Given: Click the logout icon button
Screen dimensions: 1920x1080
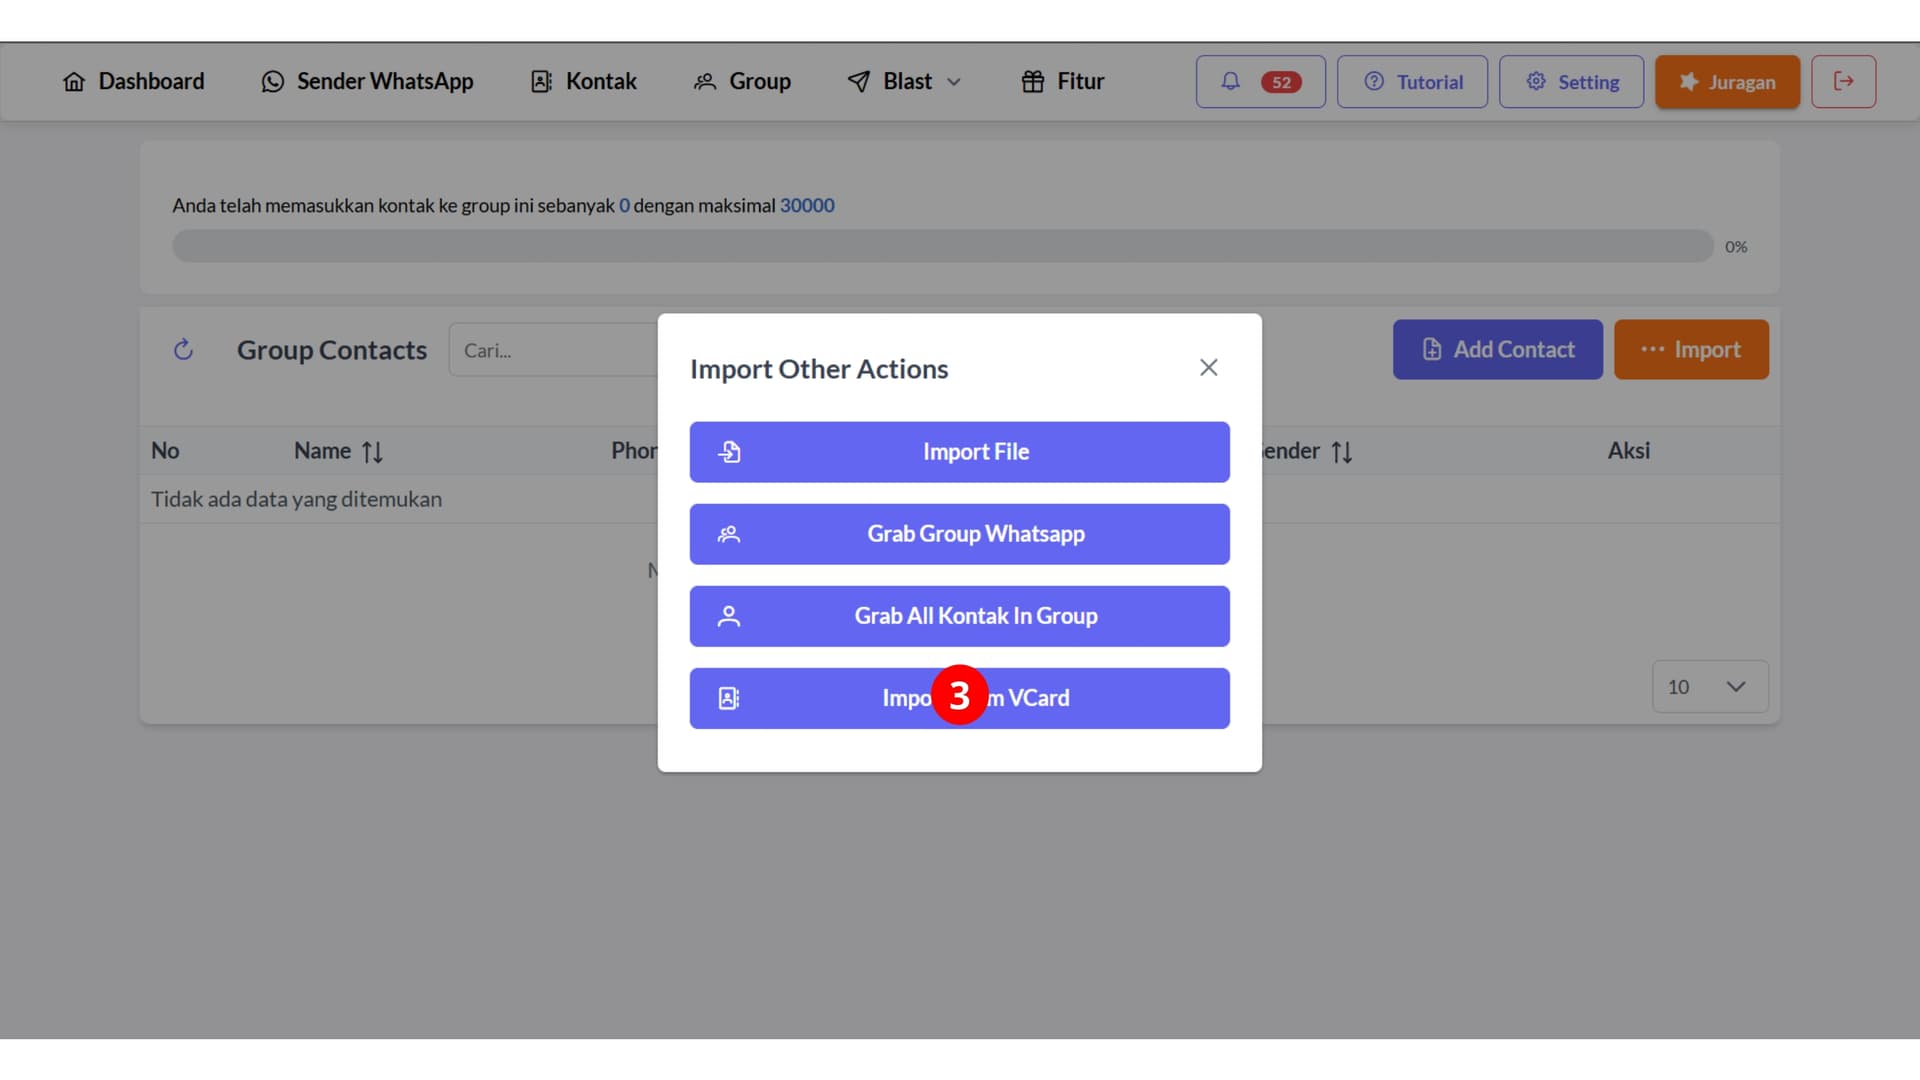Looking at the screenshot, I should 1843,81.
